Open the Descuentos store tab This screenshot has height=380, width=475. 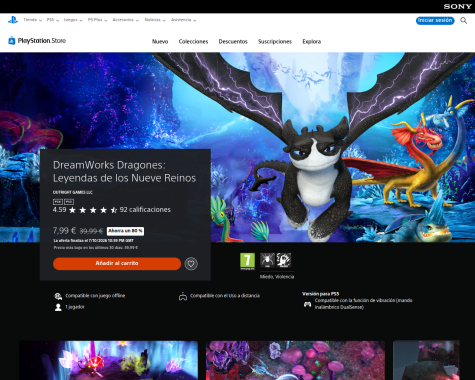click(233, 42)
